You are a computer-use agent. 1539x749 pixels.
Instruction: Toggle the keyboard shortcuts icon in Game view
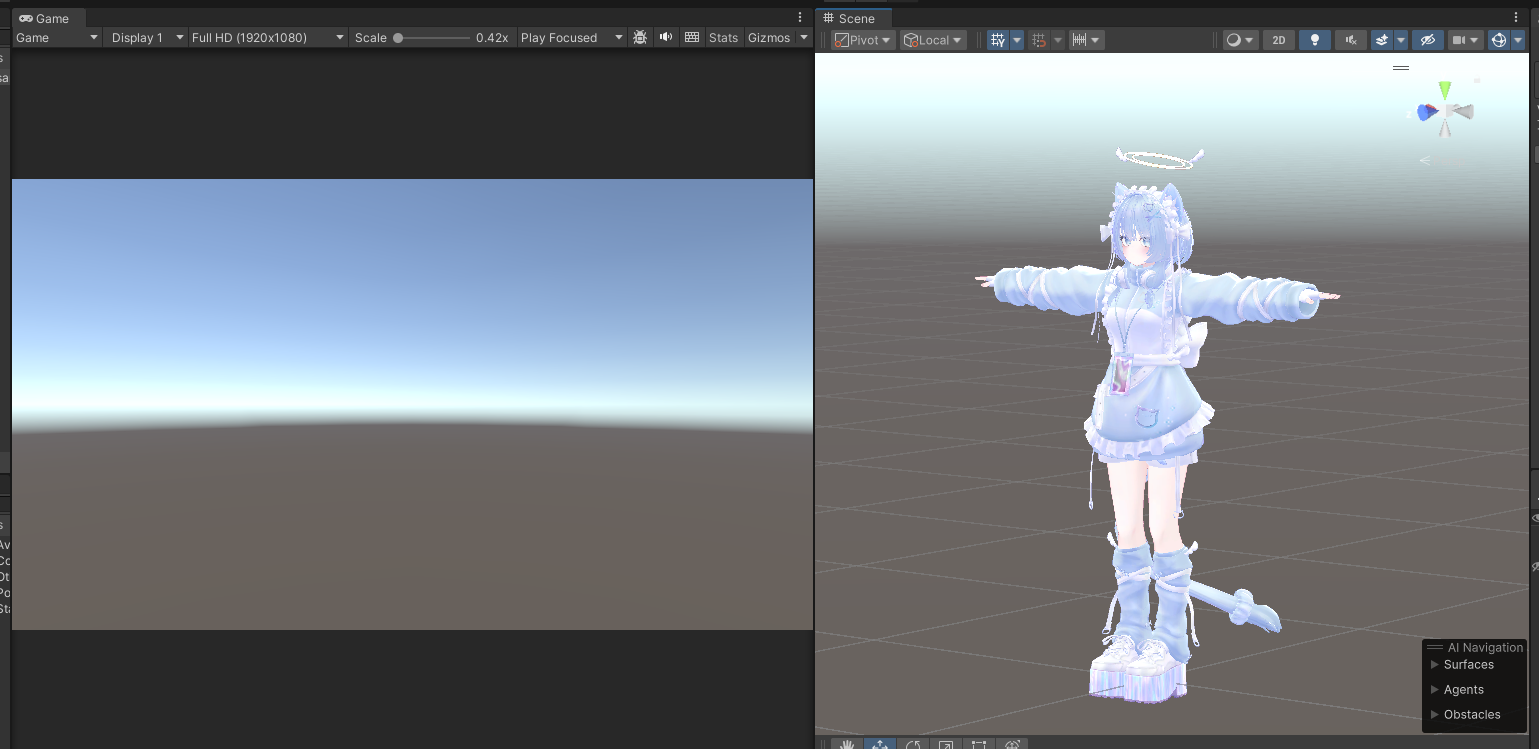coord(692,38)
